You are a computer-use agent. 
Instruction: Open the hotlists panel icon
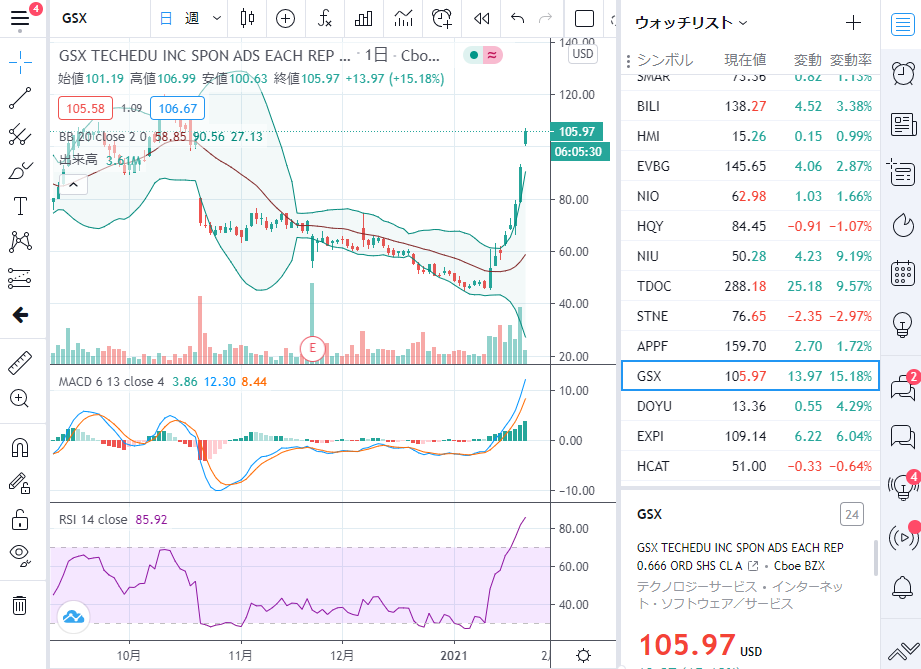pyautogui.click(x=902, y=224)
